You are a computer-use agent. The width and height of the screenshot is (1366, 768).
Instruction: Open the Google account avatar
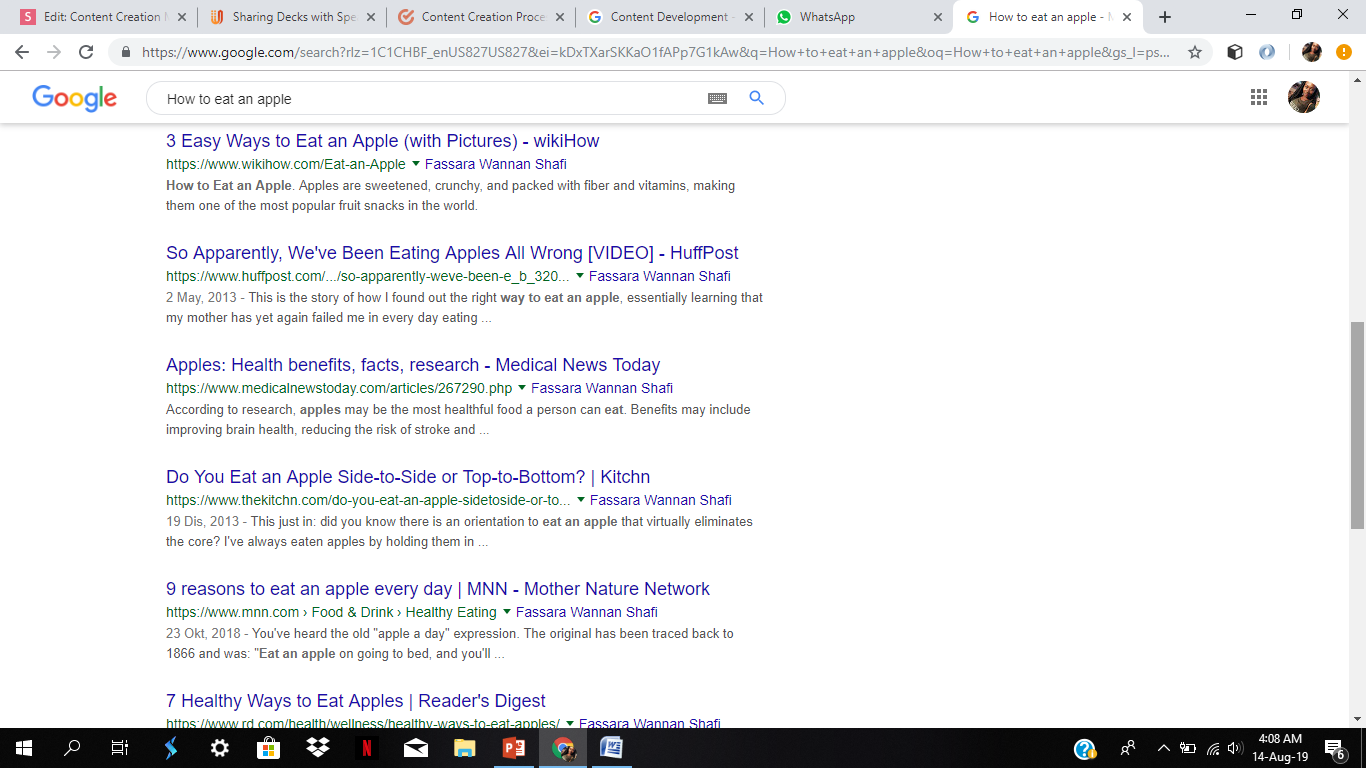[x=1304, y=97]
